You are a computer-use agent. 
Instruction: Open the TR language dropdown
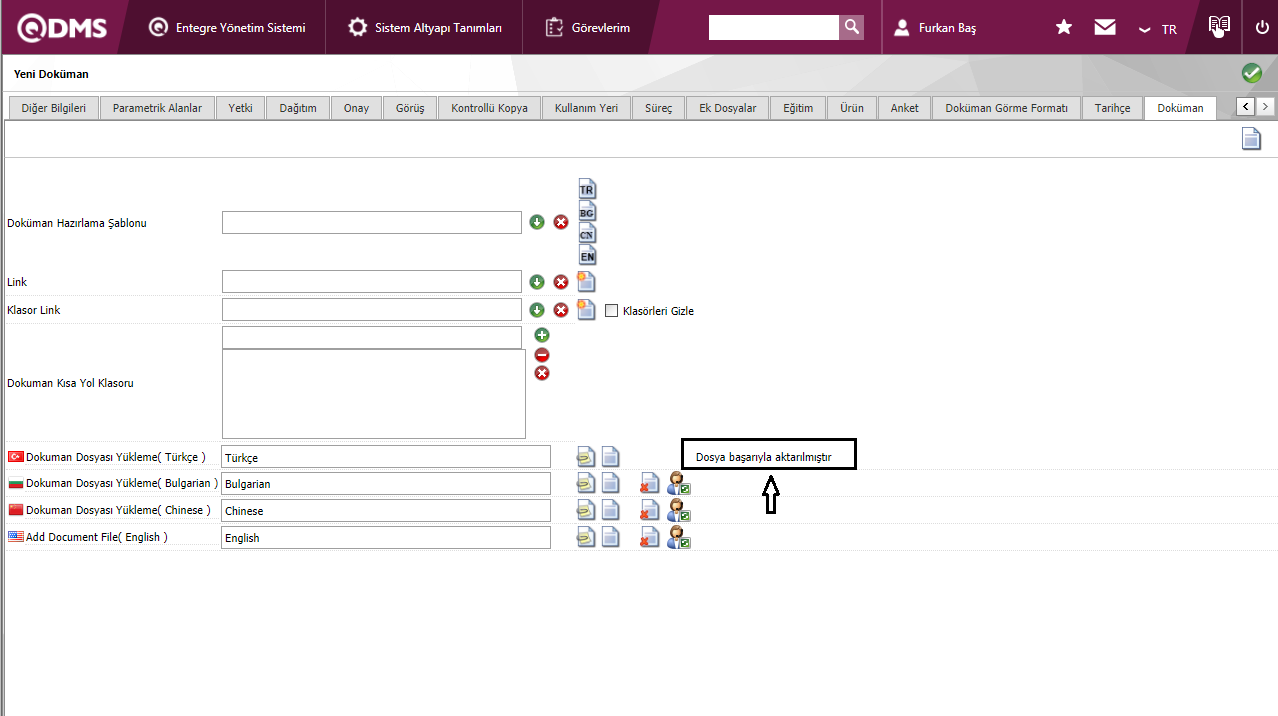[1157, 29]
